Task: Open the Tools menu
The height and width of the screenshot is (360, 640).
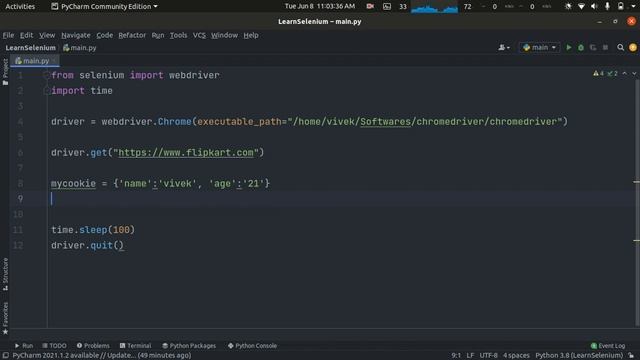Action: click(178, 35)
